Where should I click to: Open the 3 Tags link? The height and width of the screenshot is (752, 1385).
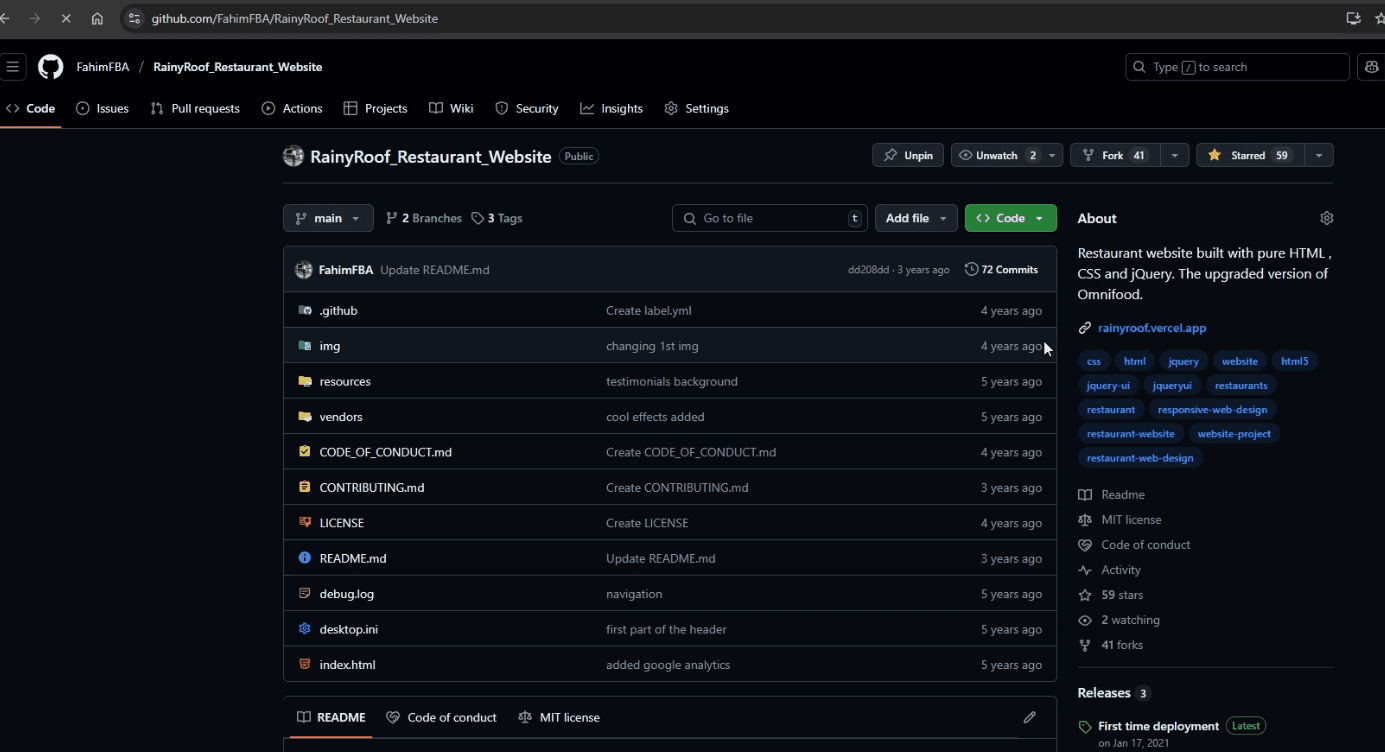pos(497,218)
